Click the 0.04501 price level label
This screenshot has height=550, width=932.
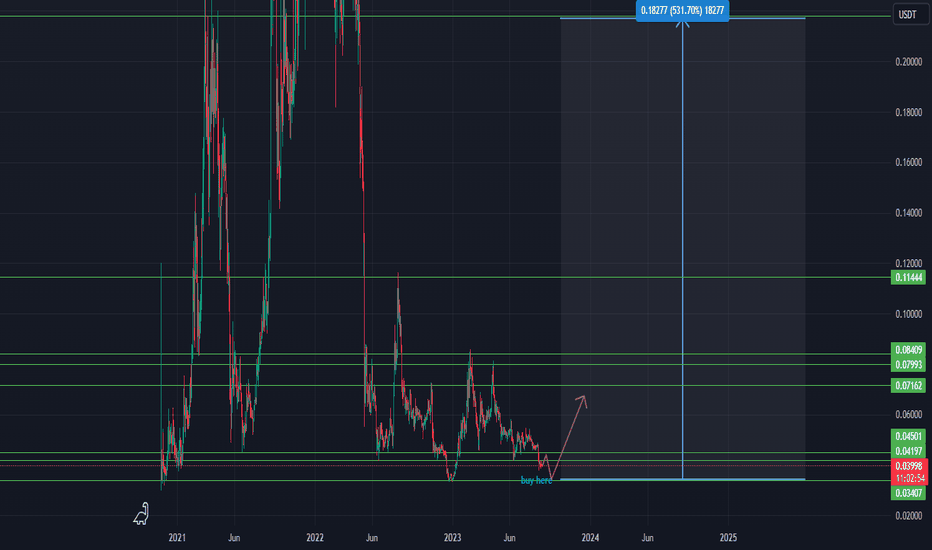click(x=908, y=436)
